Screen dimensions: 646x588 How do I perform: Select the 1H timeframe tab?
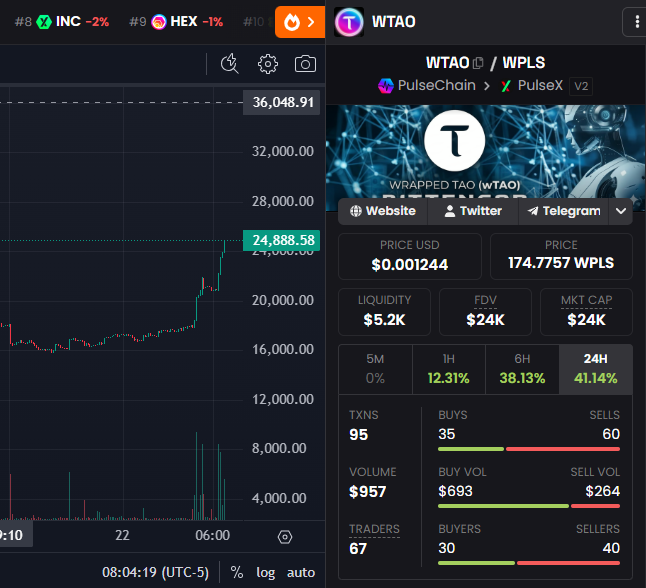point(449,369)
